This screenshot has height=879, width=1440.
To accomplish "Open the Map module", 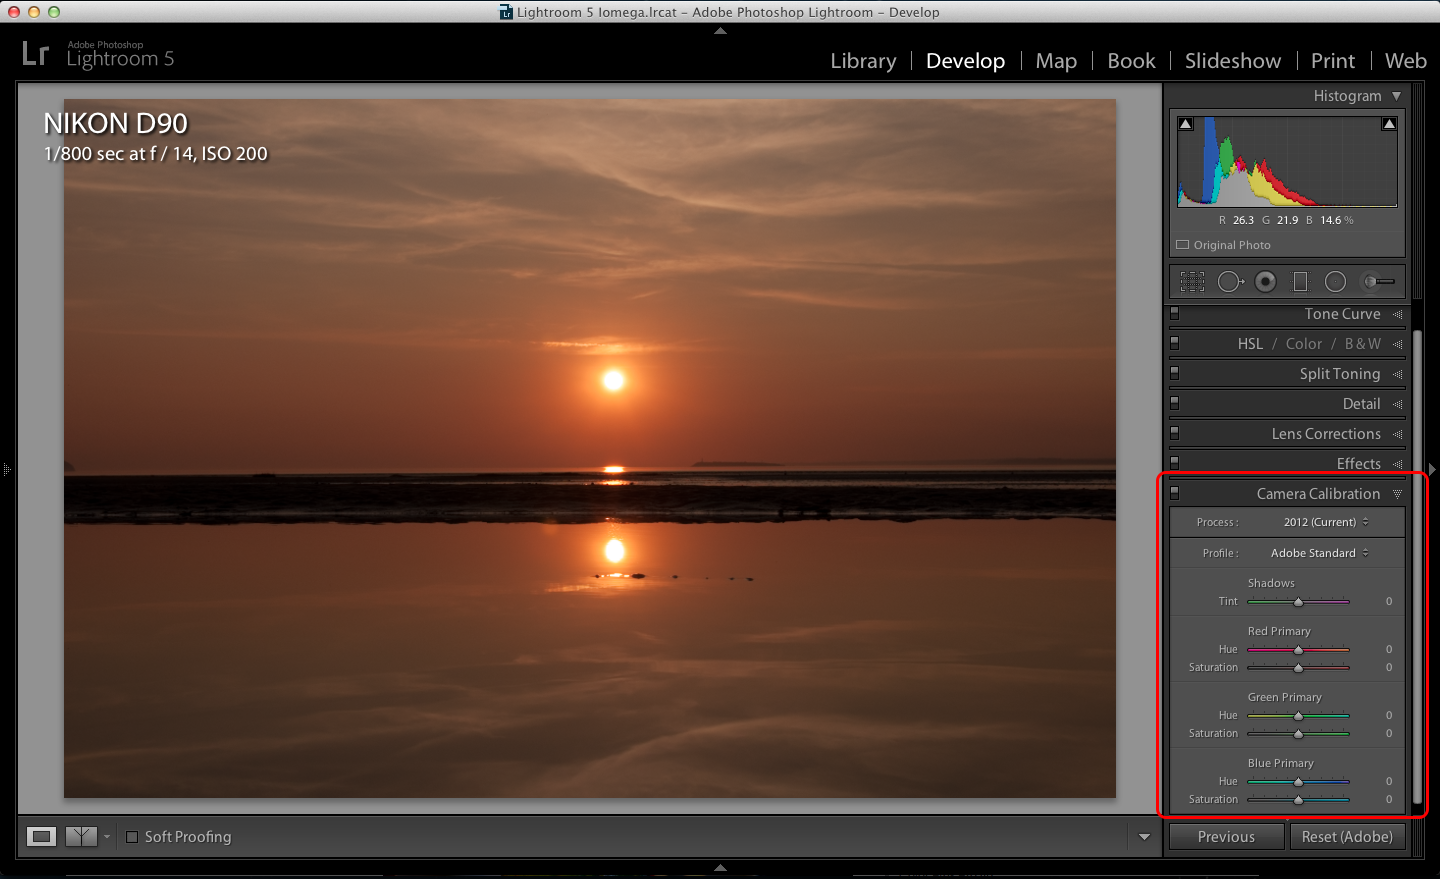I will 1056,61.
